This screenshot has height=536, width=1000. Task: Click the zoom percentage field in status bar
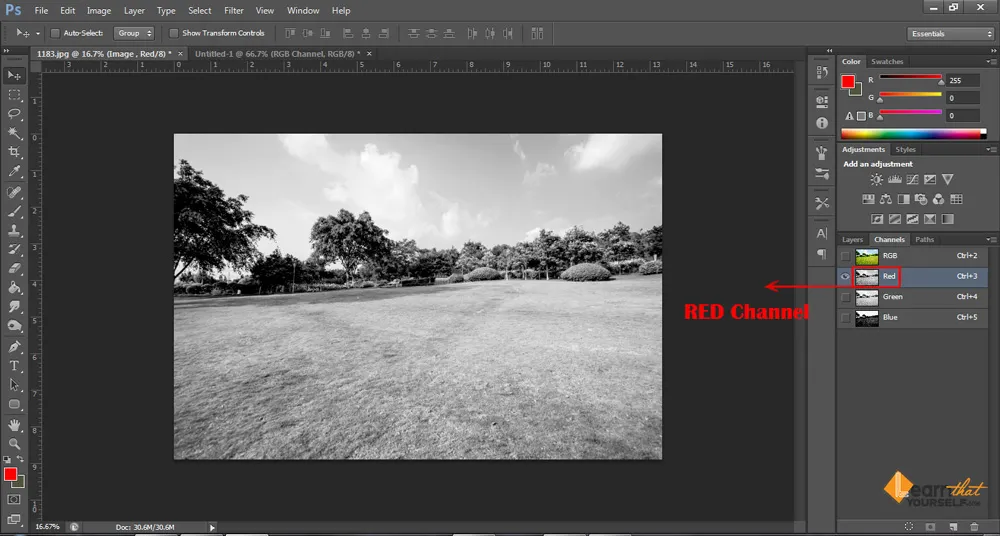(x=46, y=526)
